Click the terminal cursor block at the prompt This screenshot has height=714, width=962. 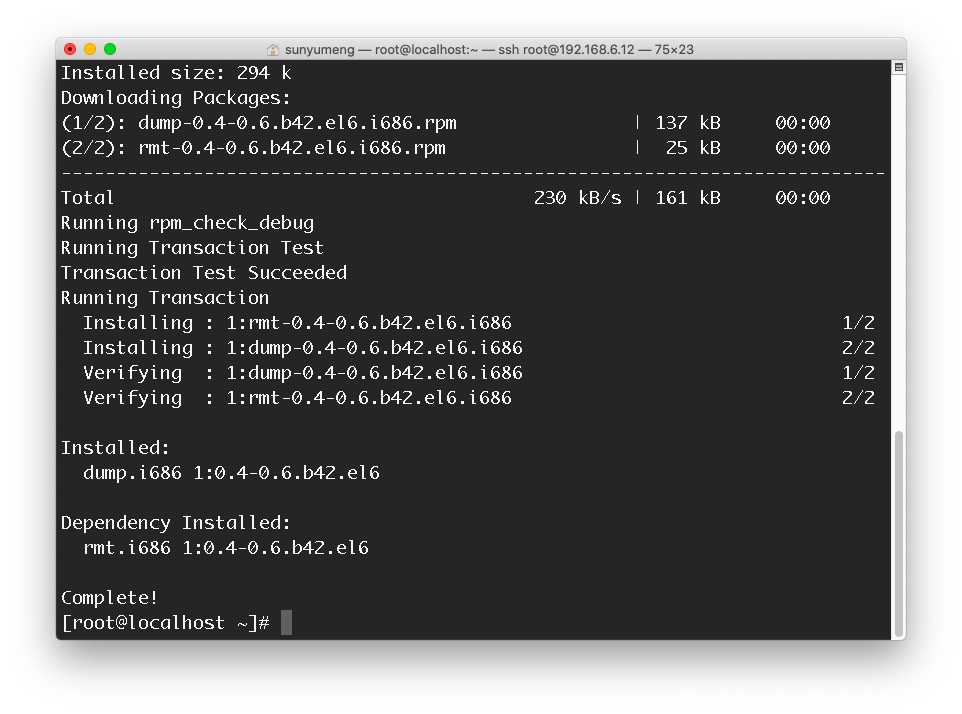pyautogui.click(x=287, y=623)
